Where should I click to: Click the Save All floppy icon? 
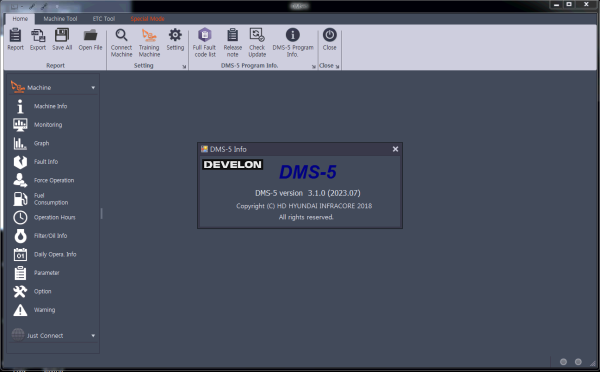62,35
